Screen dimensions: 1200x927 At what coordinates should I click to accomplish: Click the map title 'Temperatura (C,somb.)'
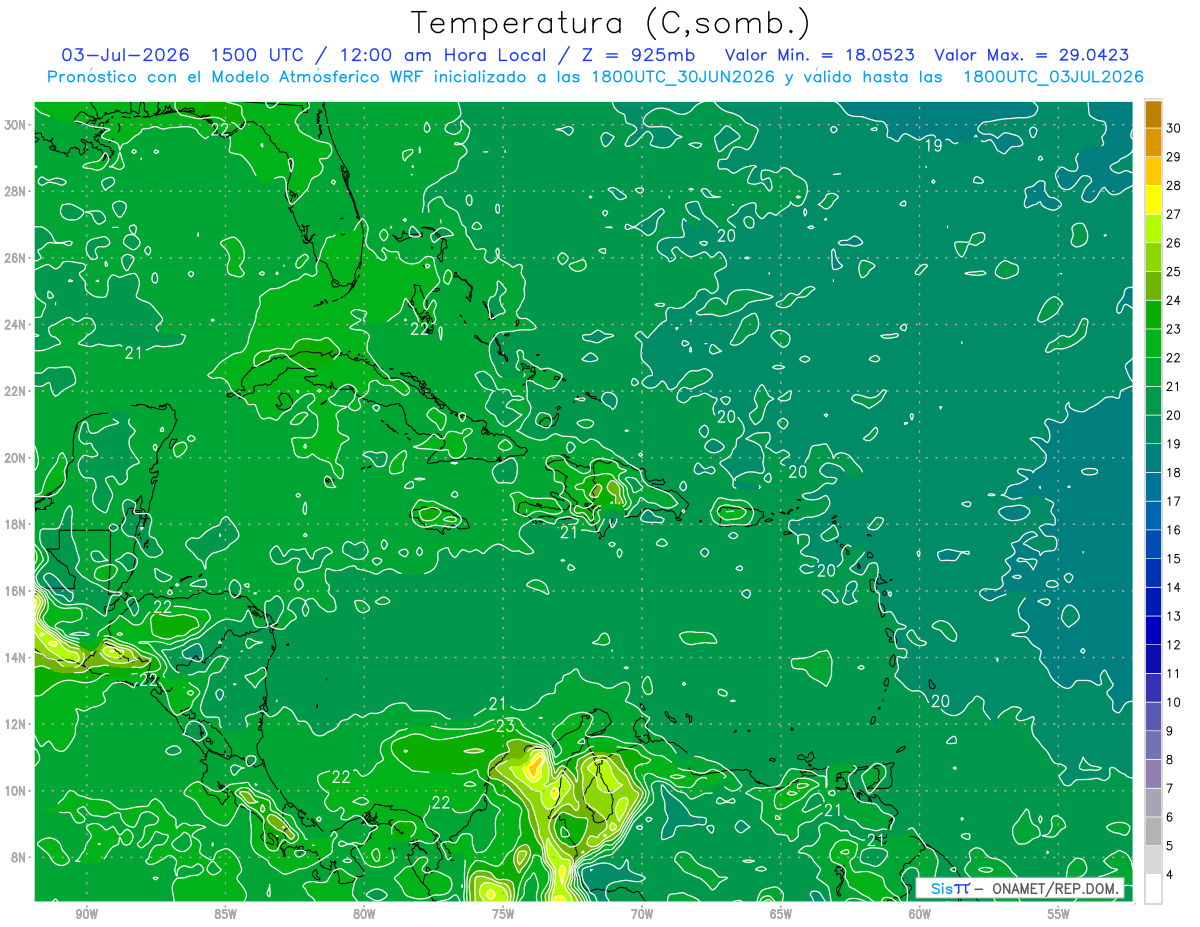point(611,23)
